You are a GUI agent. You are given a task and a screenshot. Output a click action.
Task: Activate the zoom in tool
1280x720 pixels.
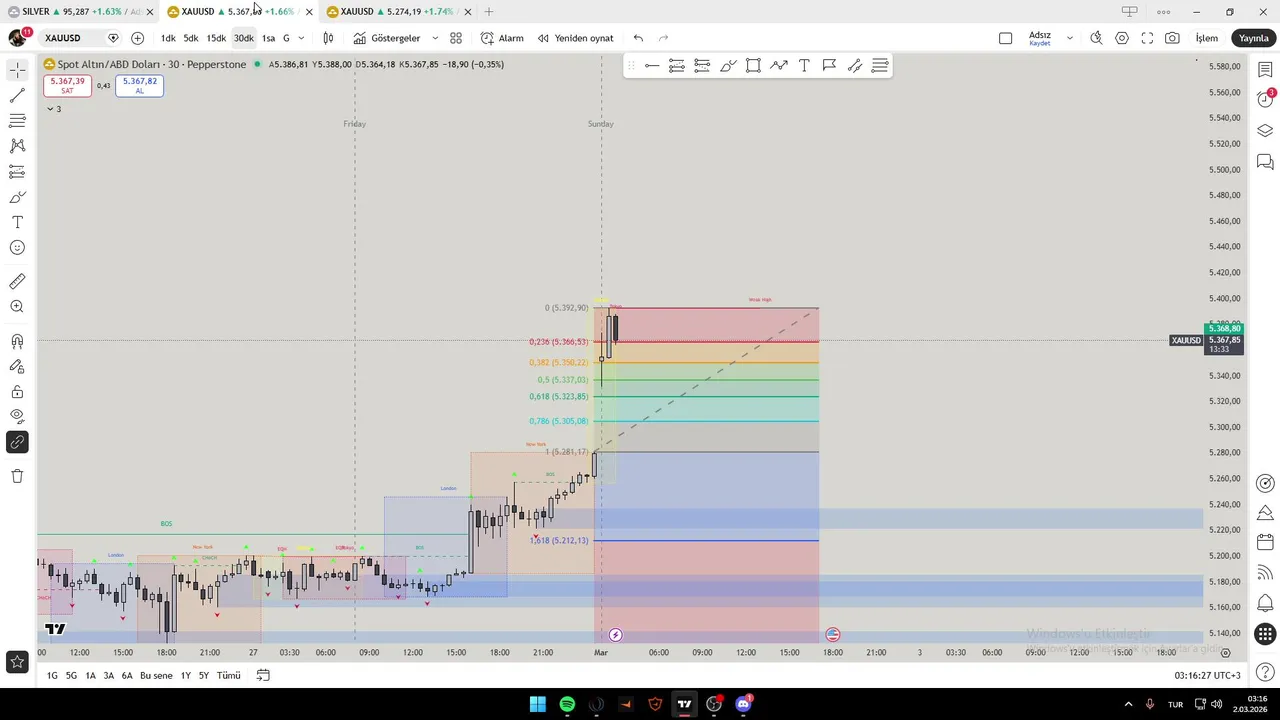17,307
